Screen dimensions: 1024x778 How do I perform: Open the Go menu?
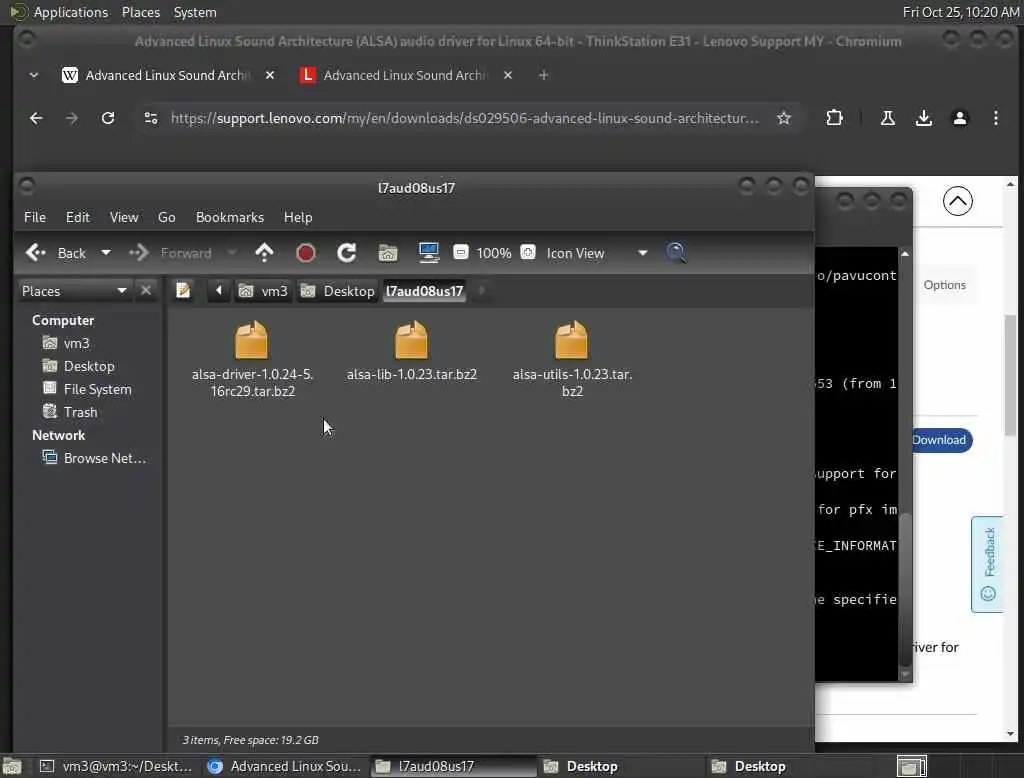tap(167, 217)
